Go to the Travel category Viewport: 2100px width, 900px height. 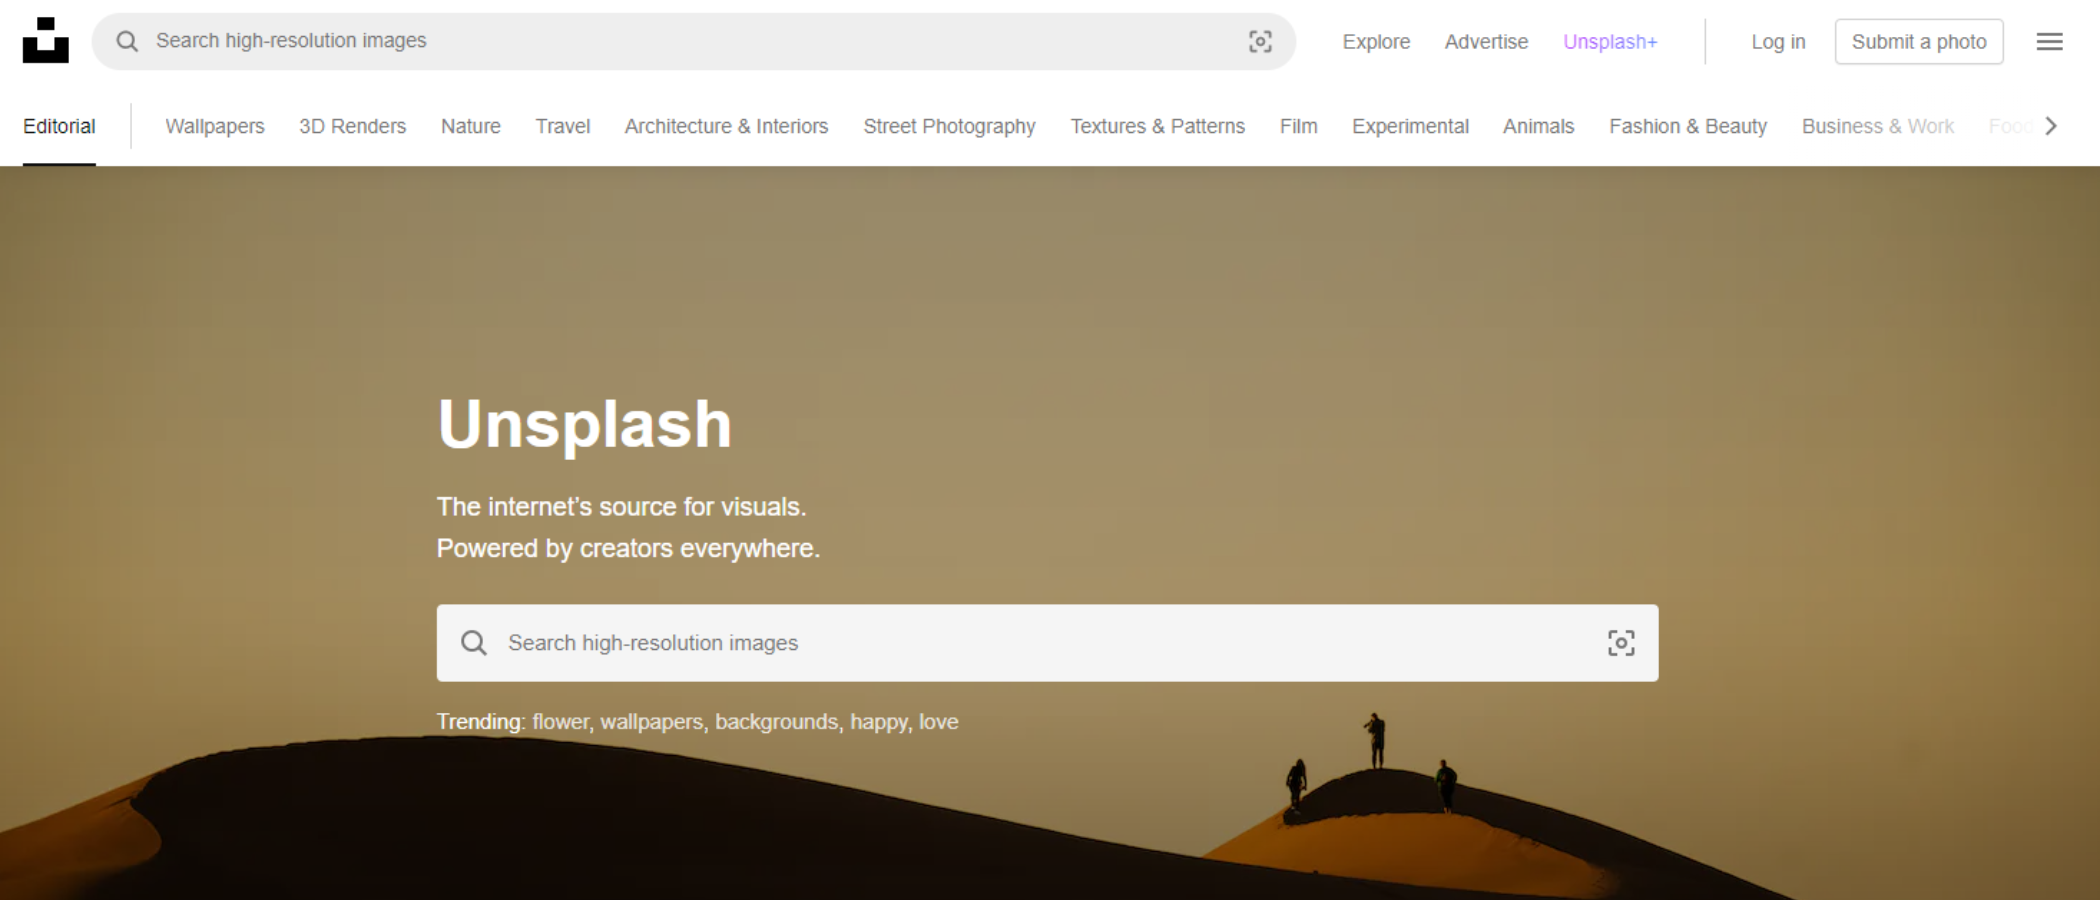tap(563, 126)
